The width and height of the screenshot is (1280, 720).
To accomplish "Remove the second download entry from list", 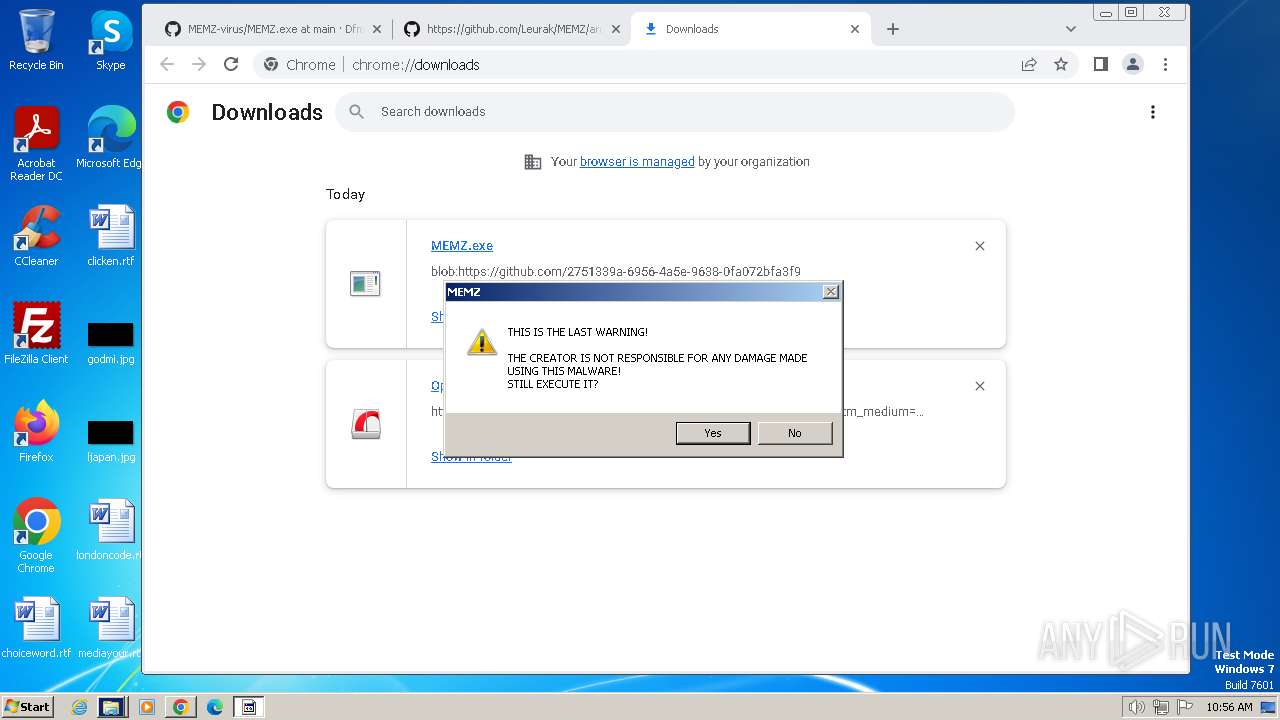I will (x=980, y=386).
